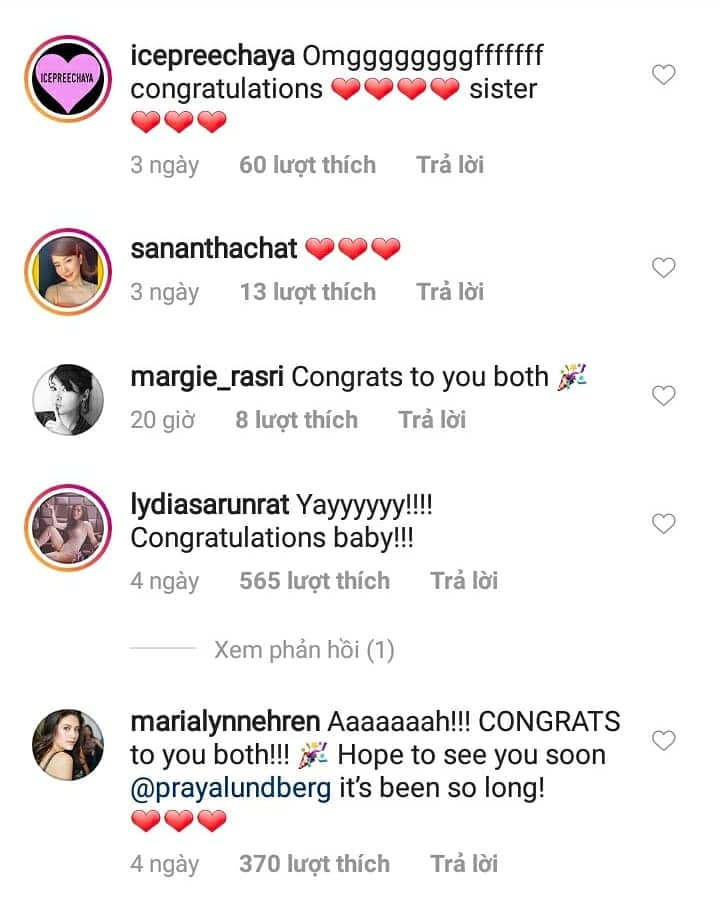
Task: Like the icepreechaya comment with heart icon
Action: pyautogui.click(x=663, y=74)
